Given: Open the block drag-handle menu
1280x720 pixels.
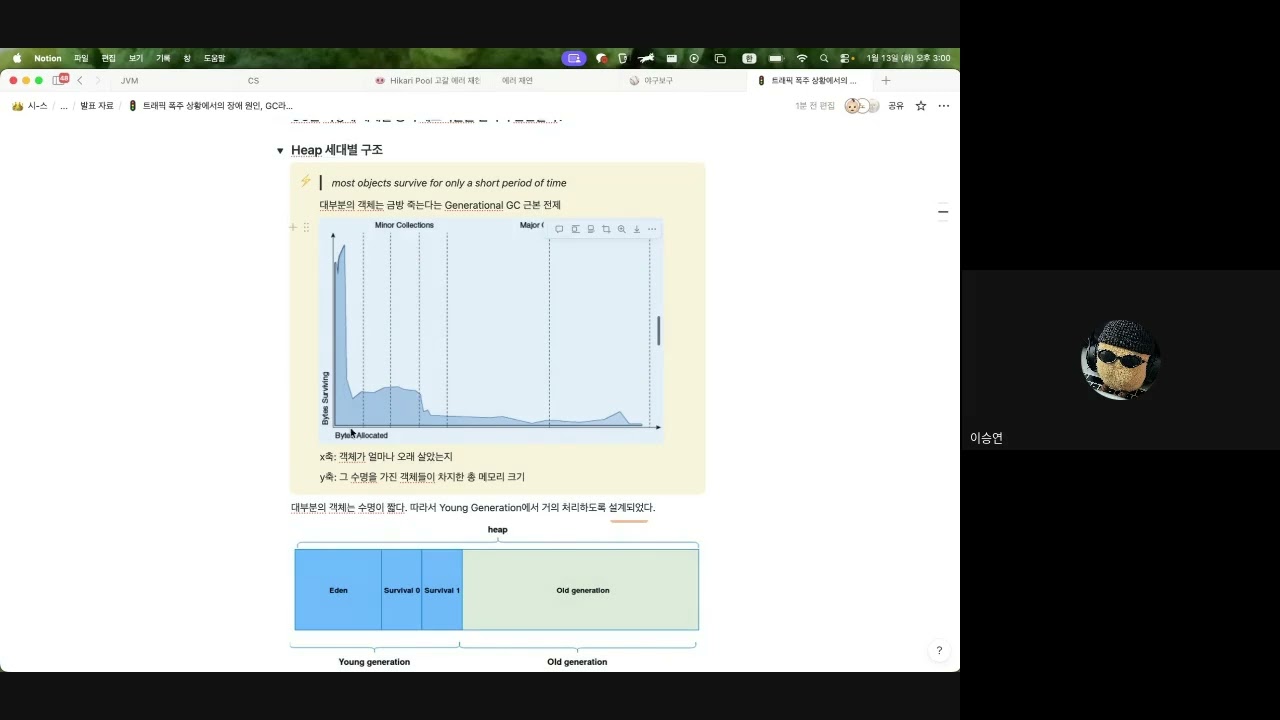Looking at the screenshot, I should tap(306, 228).
